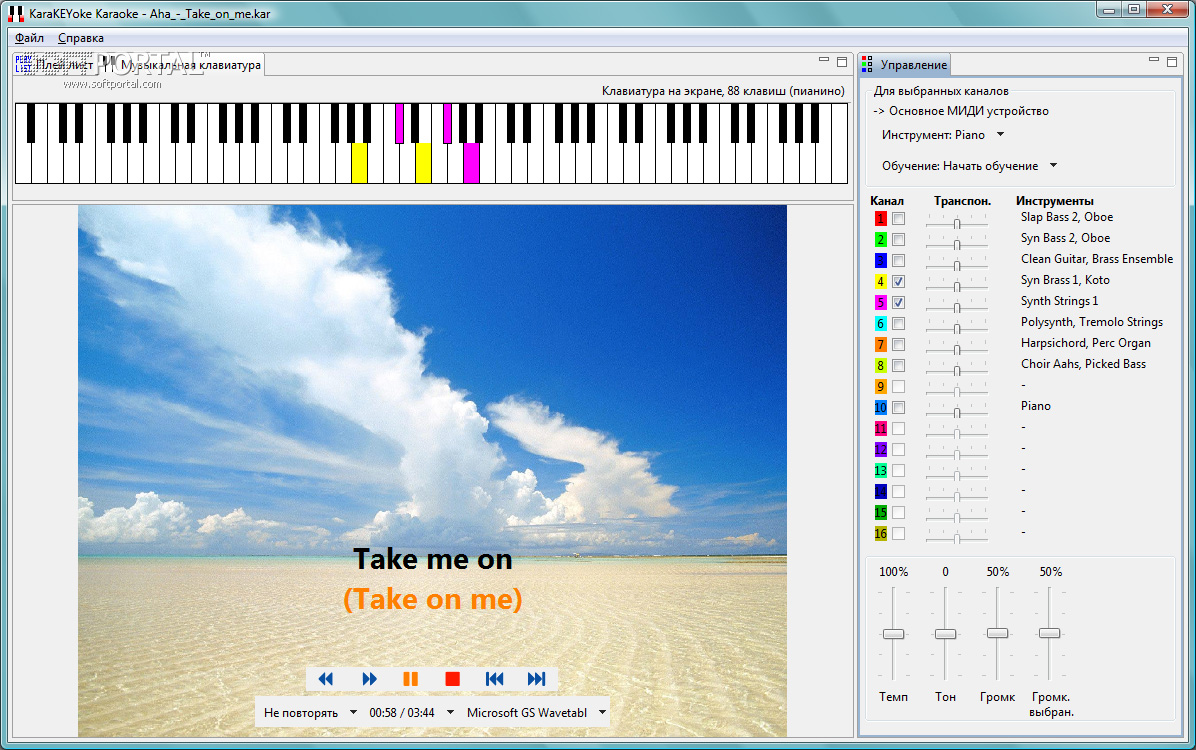Click the rewind playback button
The width and height of the screenshot is (1196, 750).
(326, 678)
